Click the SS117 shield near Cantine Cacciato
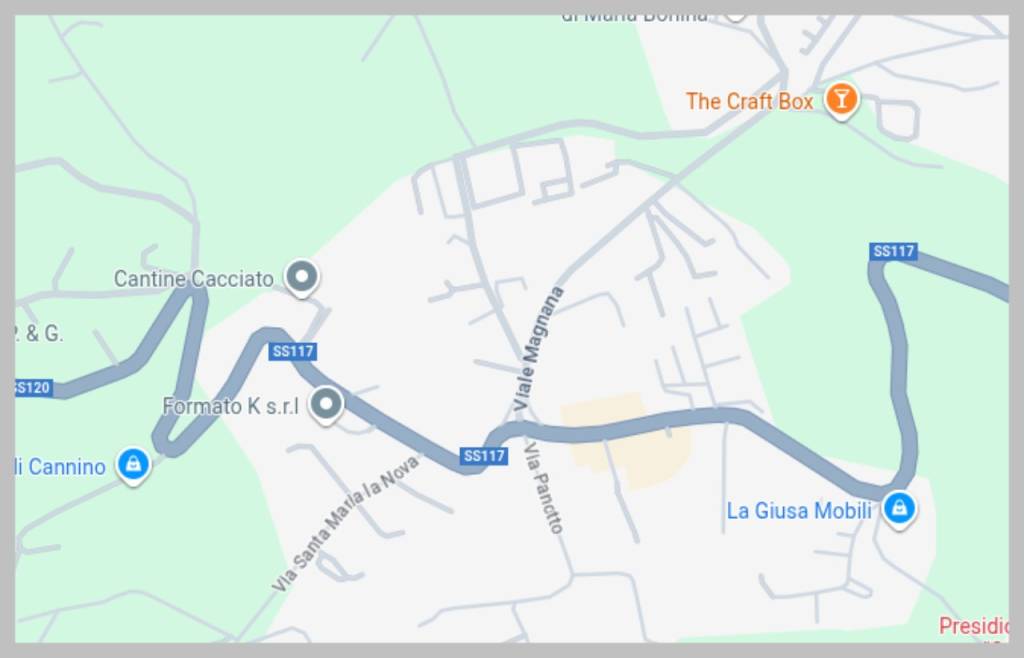This screenshot has width=1024, height=658. pyautogui.click(x=293, y=352)
